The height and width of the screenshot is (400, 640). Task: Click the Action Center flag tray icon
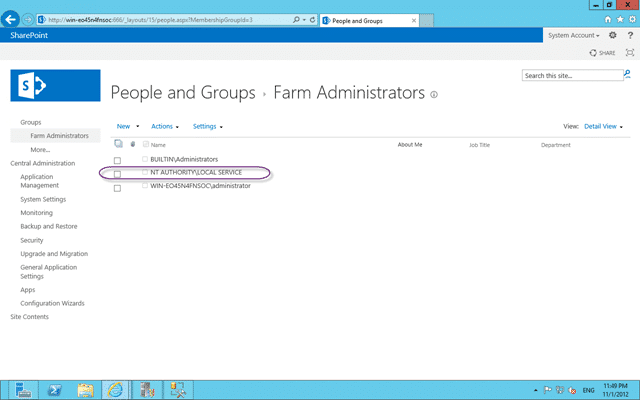click(547, 390)
